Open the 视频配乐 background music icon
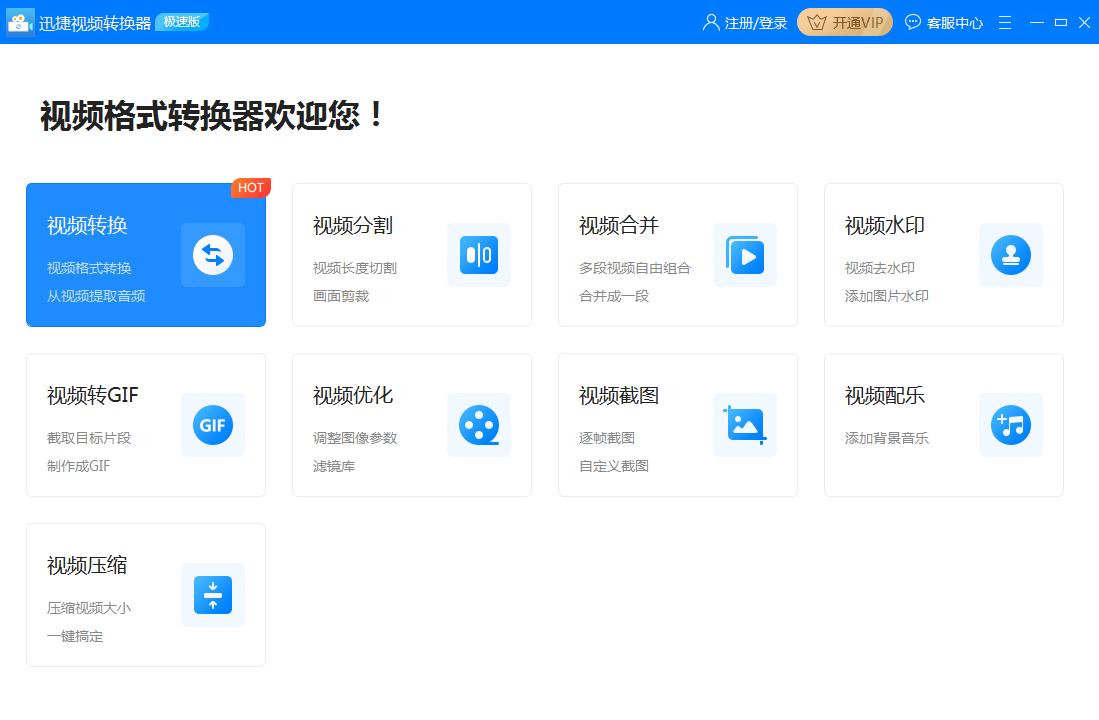This screenshot has width=1099, height=720. (x=1010, y=425)
